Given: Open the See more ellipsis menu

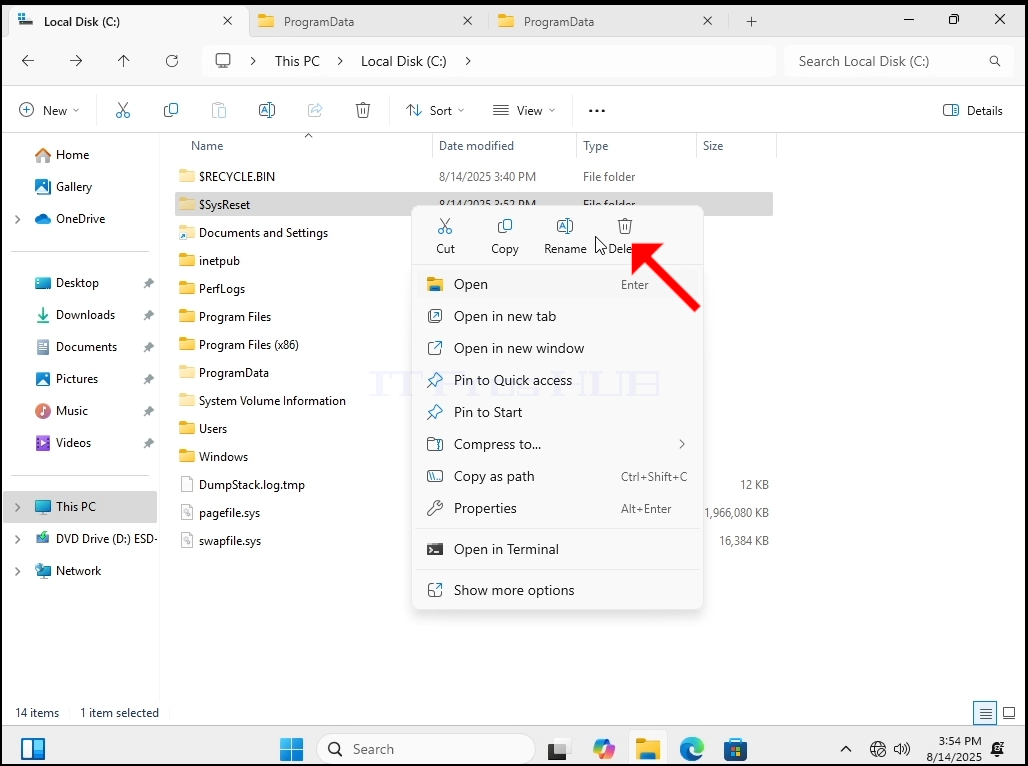Looking at the screenshot, I should pos(597,111).
